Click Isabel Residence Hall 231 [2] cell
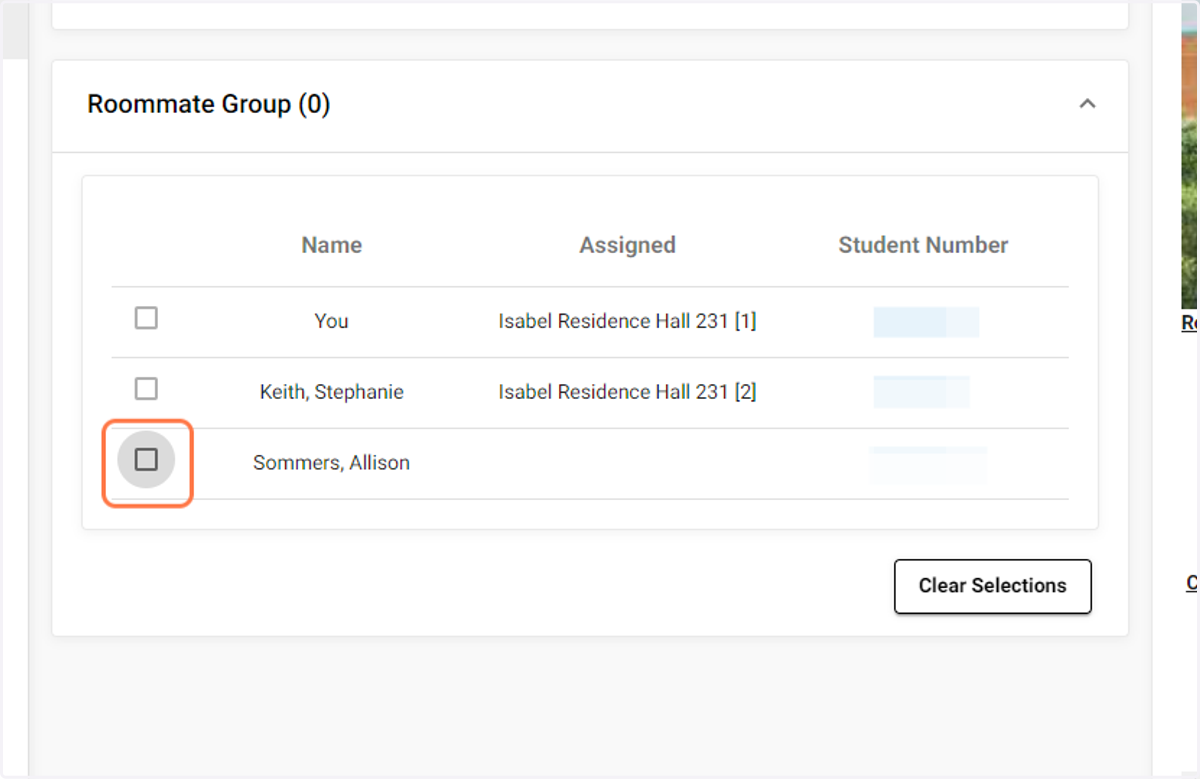This screenshot has height=779, width=1200. (627, 392)
